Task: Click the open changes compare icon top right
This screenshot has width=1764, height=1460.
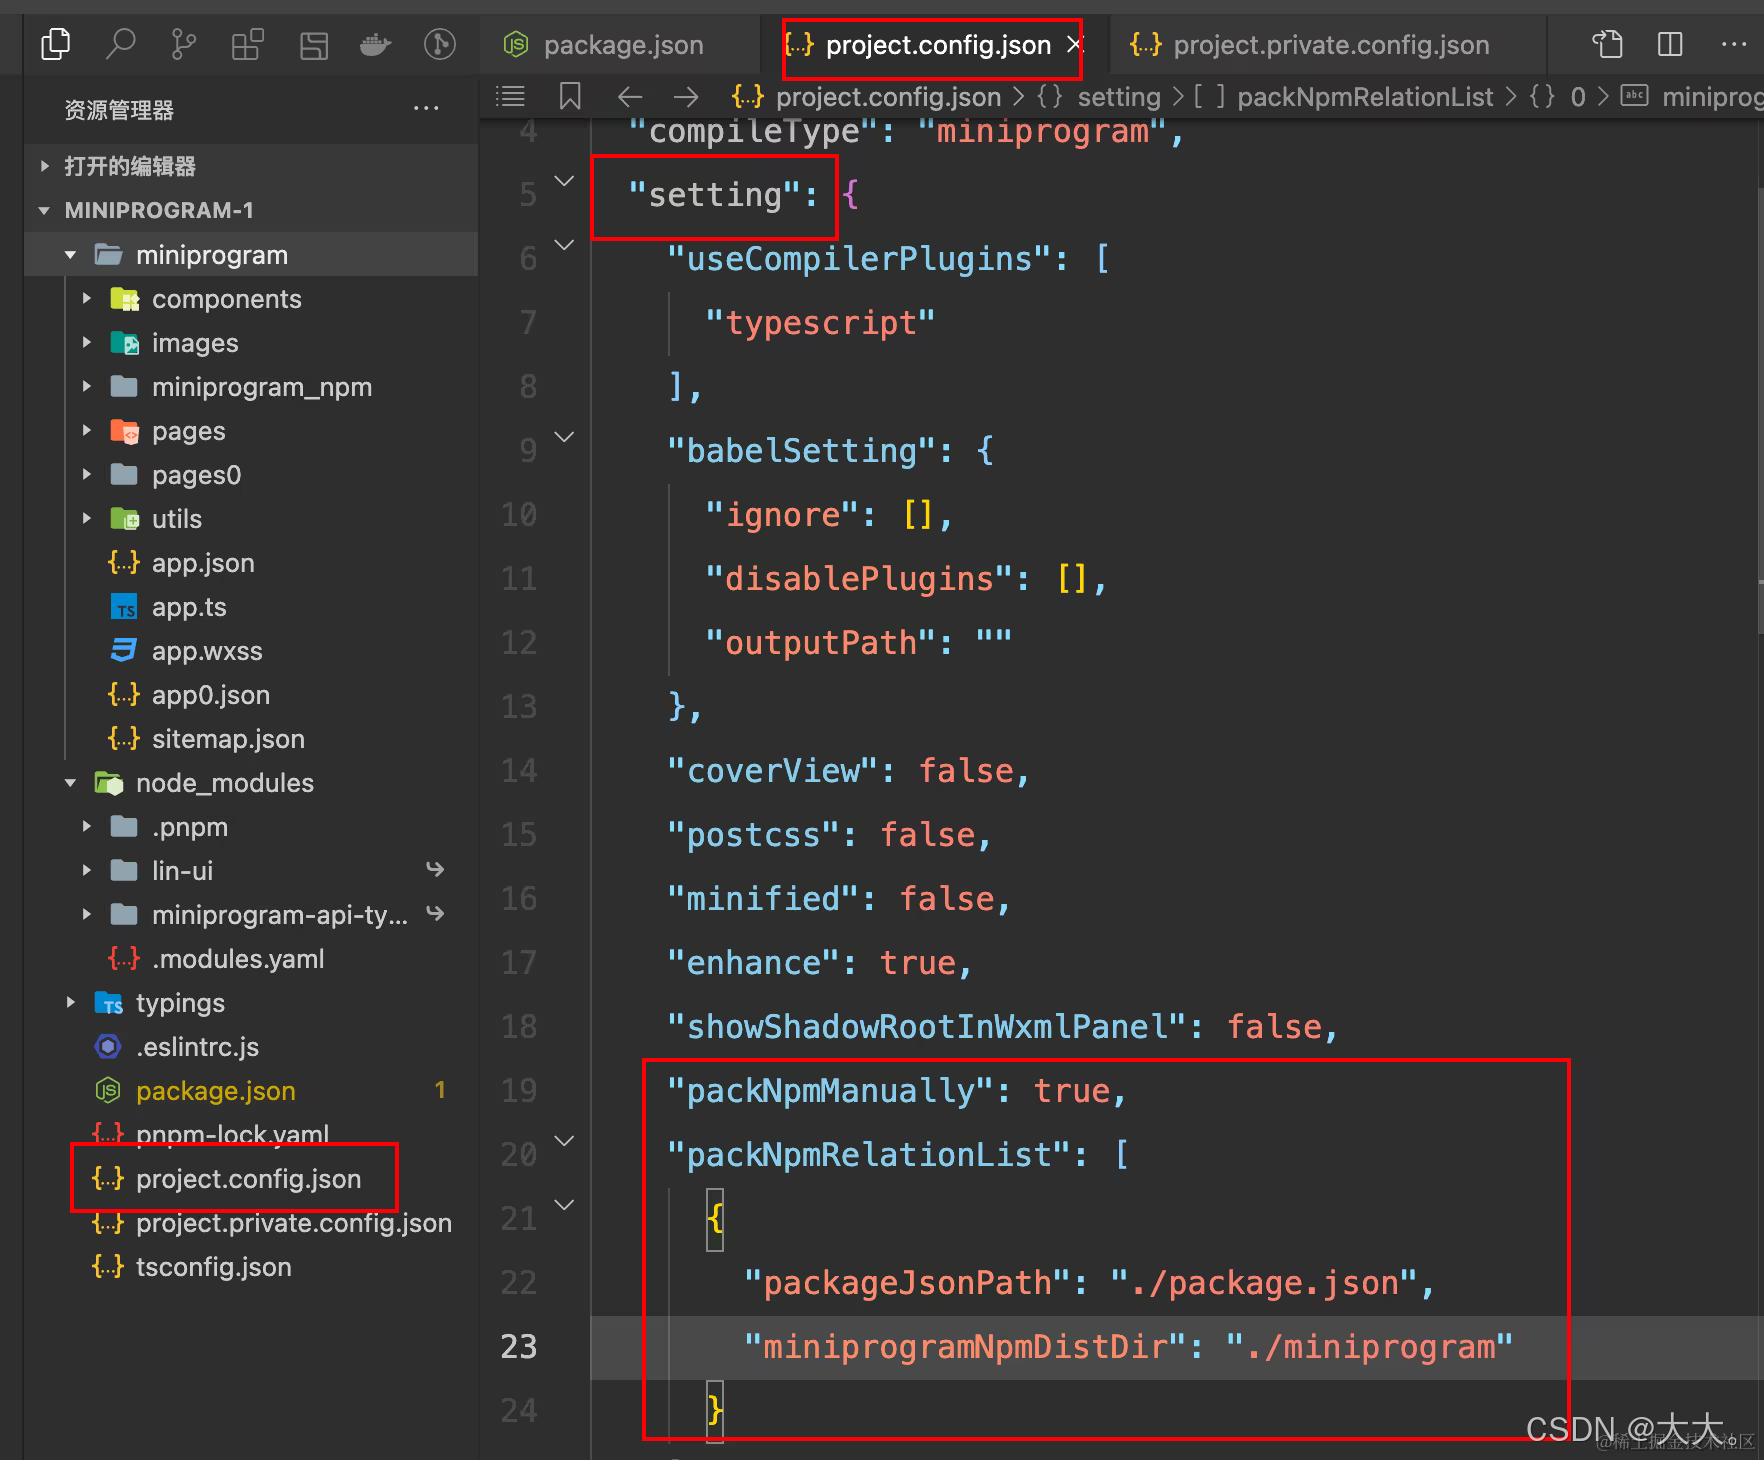Action: 1607,44
